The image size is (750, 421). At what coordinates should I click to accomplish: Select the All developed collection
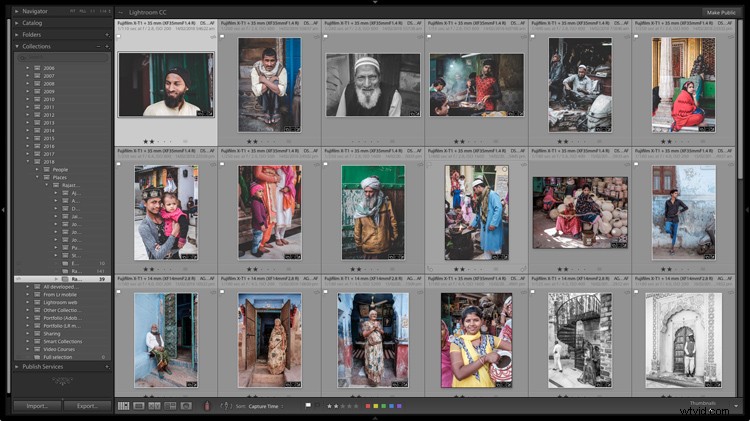click(63, 287)
